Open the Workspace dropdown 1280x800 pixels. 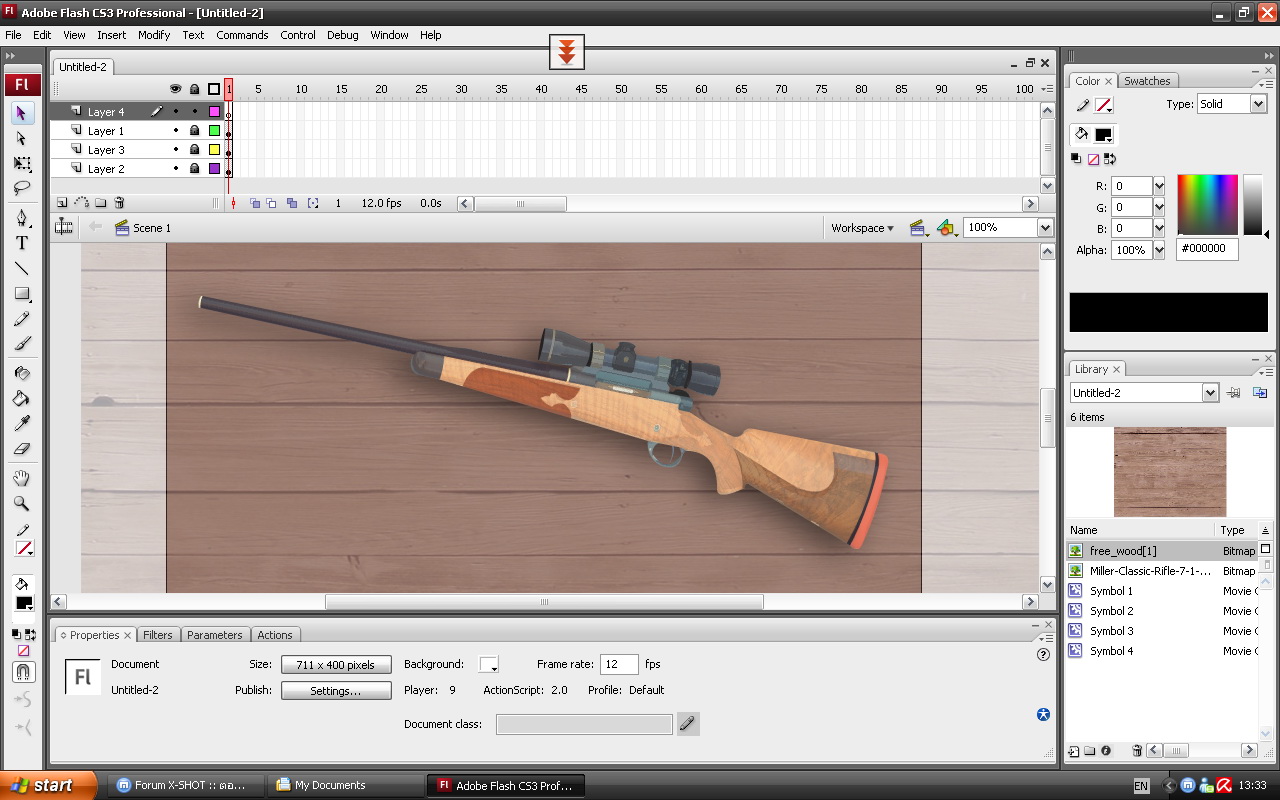(x=862, y=228)
